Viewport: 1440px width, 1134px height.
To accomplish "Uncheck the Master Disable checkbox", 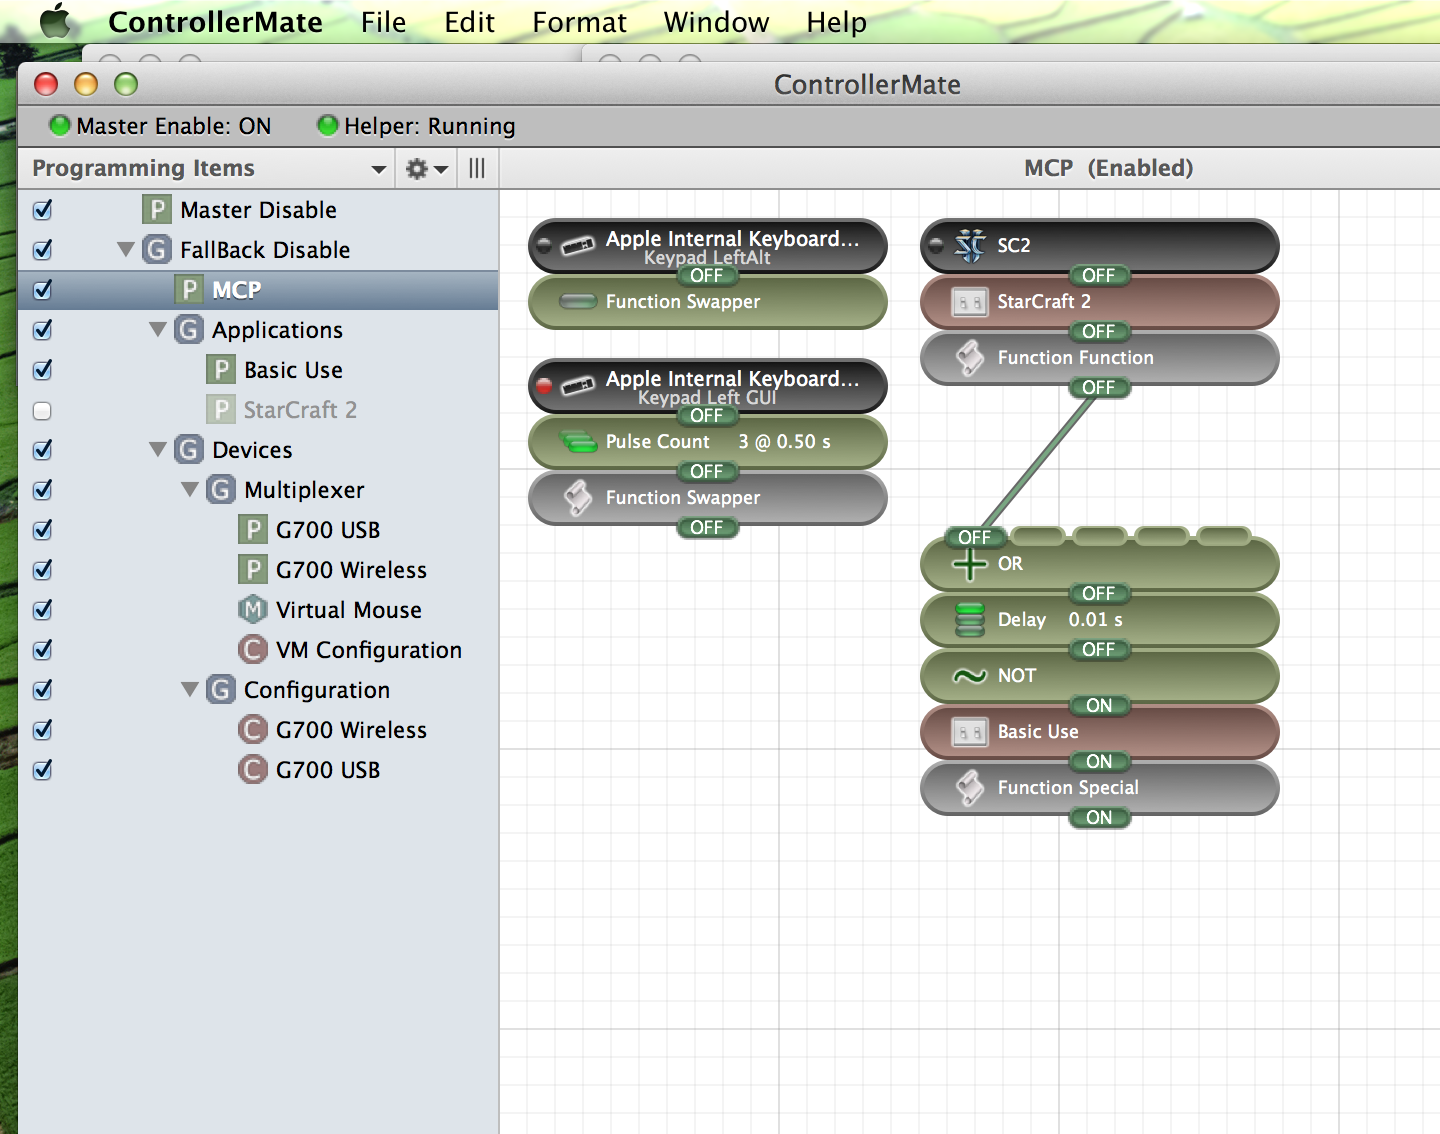I will point(42,210).
